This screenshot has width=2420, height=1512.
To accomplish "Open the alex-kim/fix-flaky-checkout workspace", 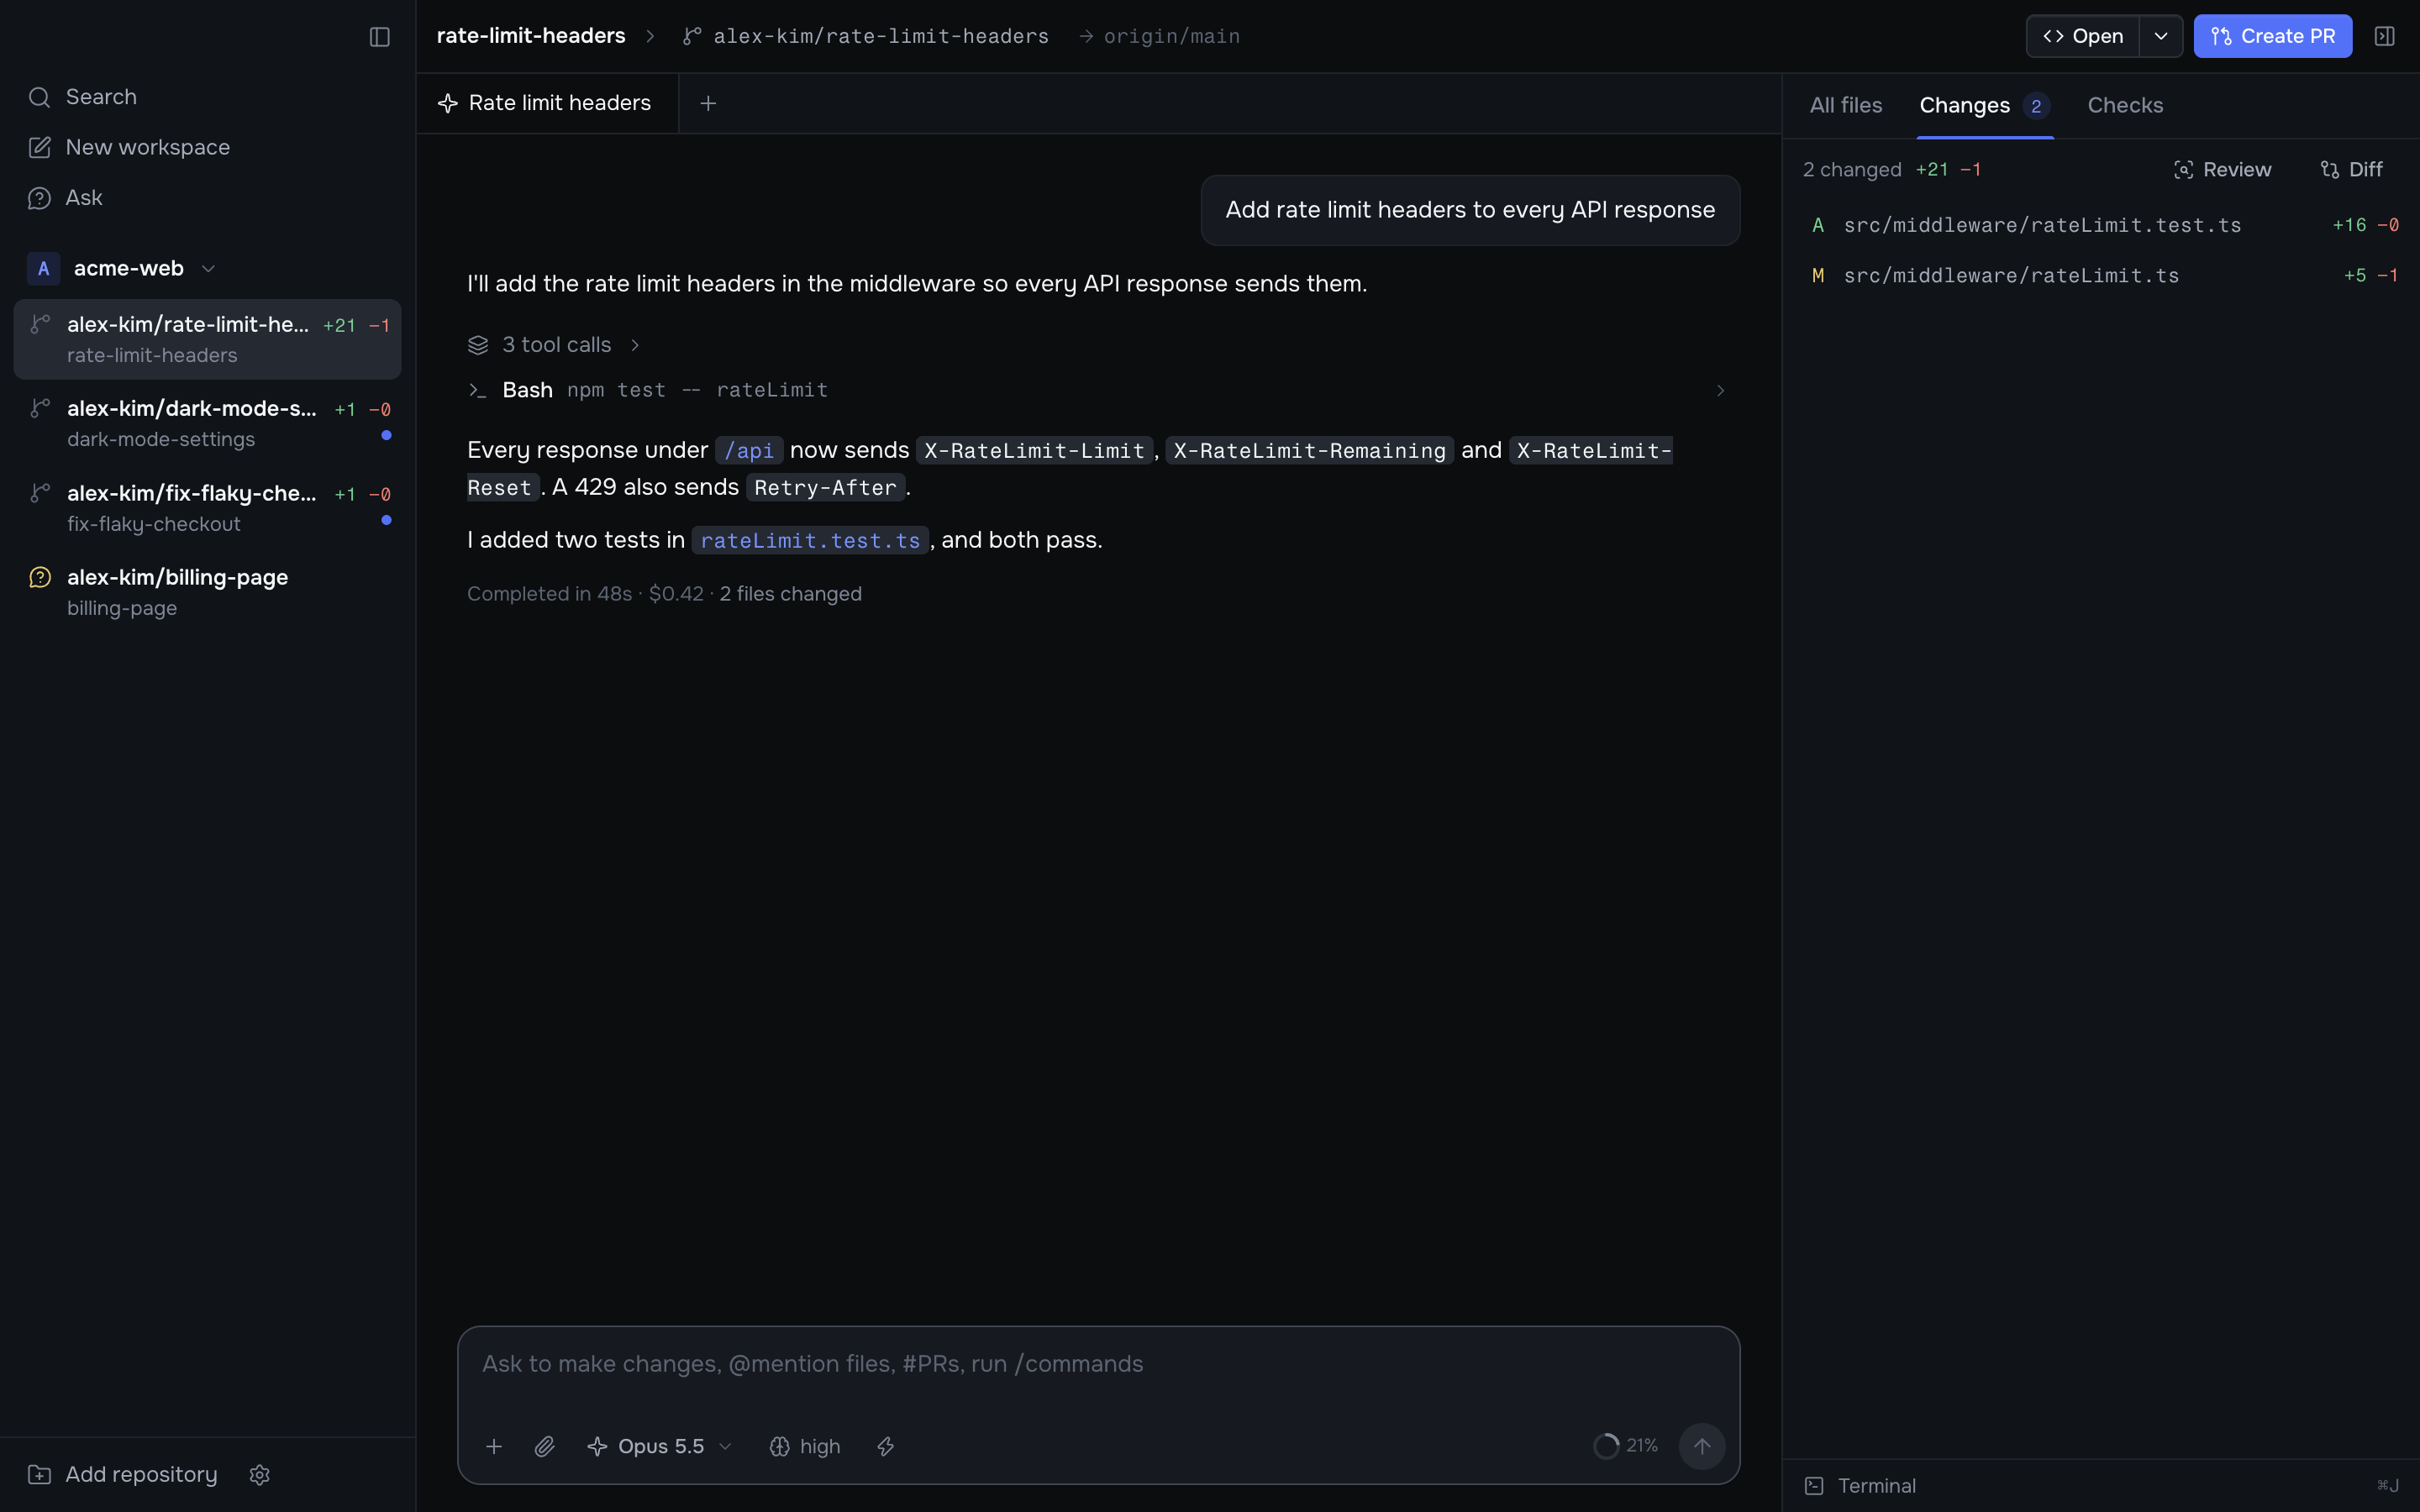I will tap(207, 508).
